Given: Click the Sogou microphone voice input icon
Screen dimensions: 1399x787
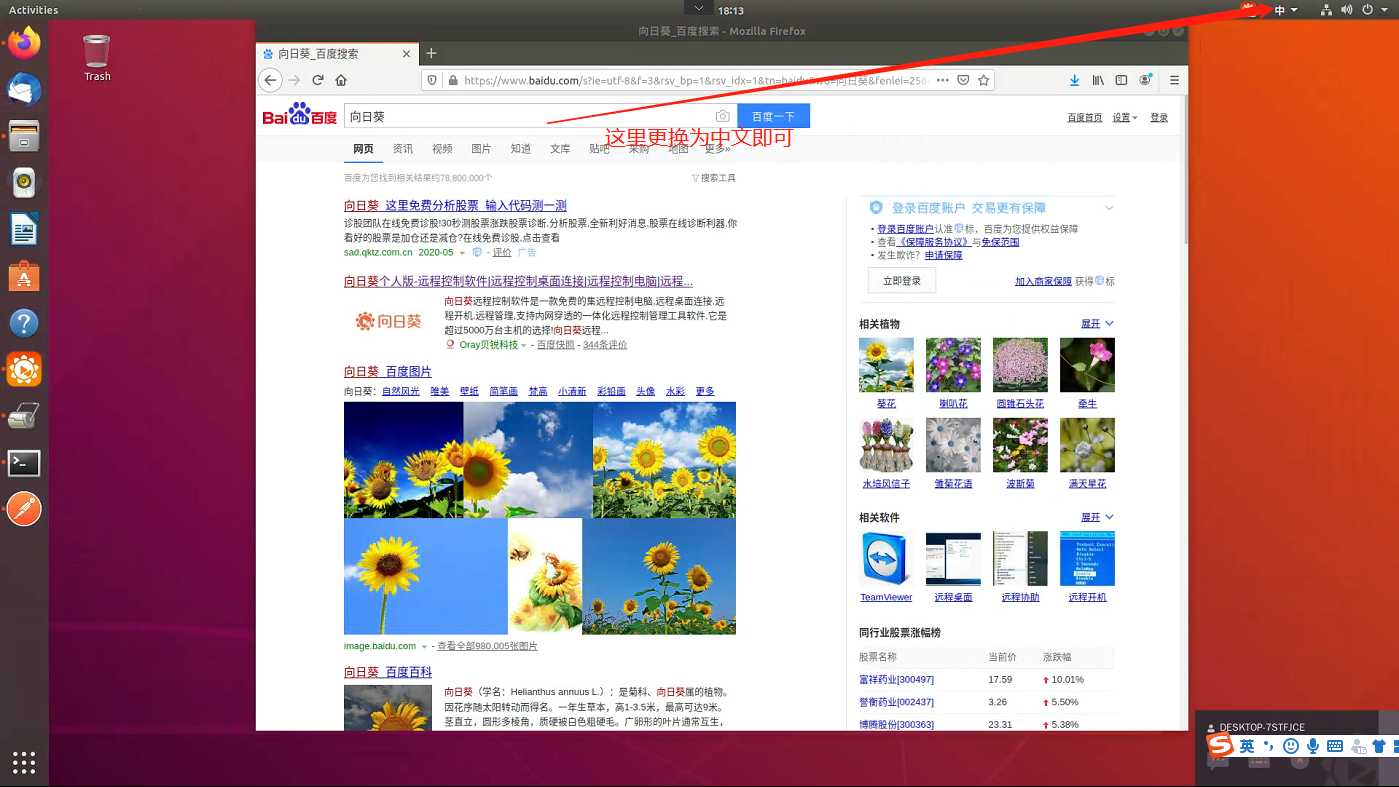Looking at the screenshot, I should click(x=1313, y=746).
